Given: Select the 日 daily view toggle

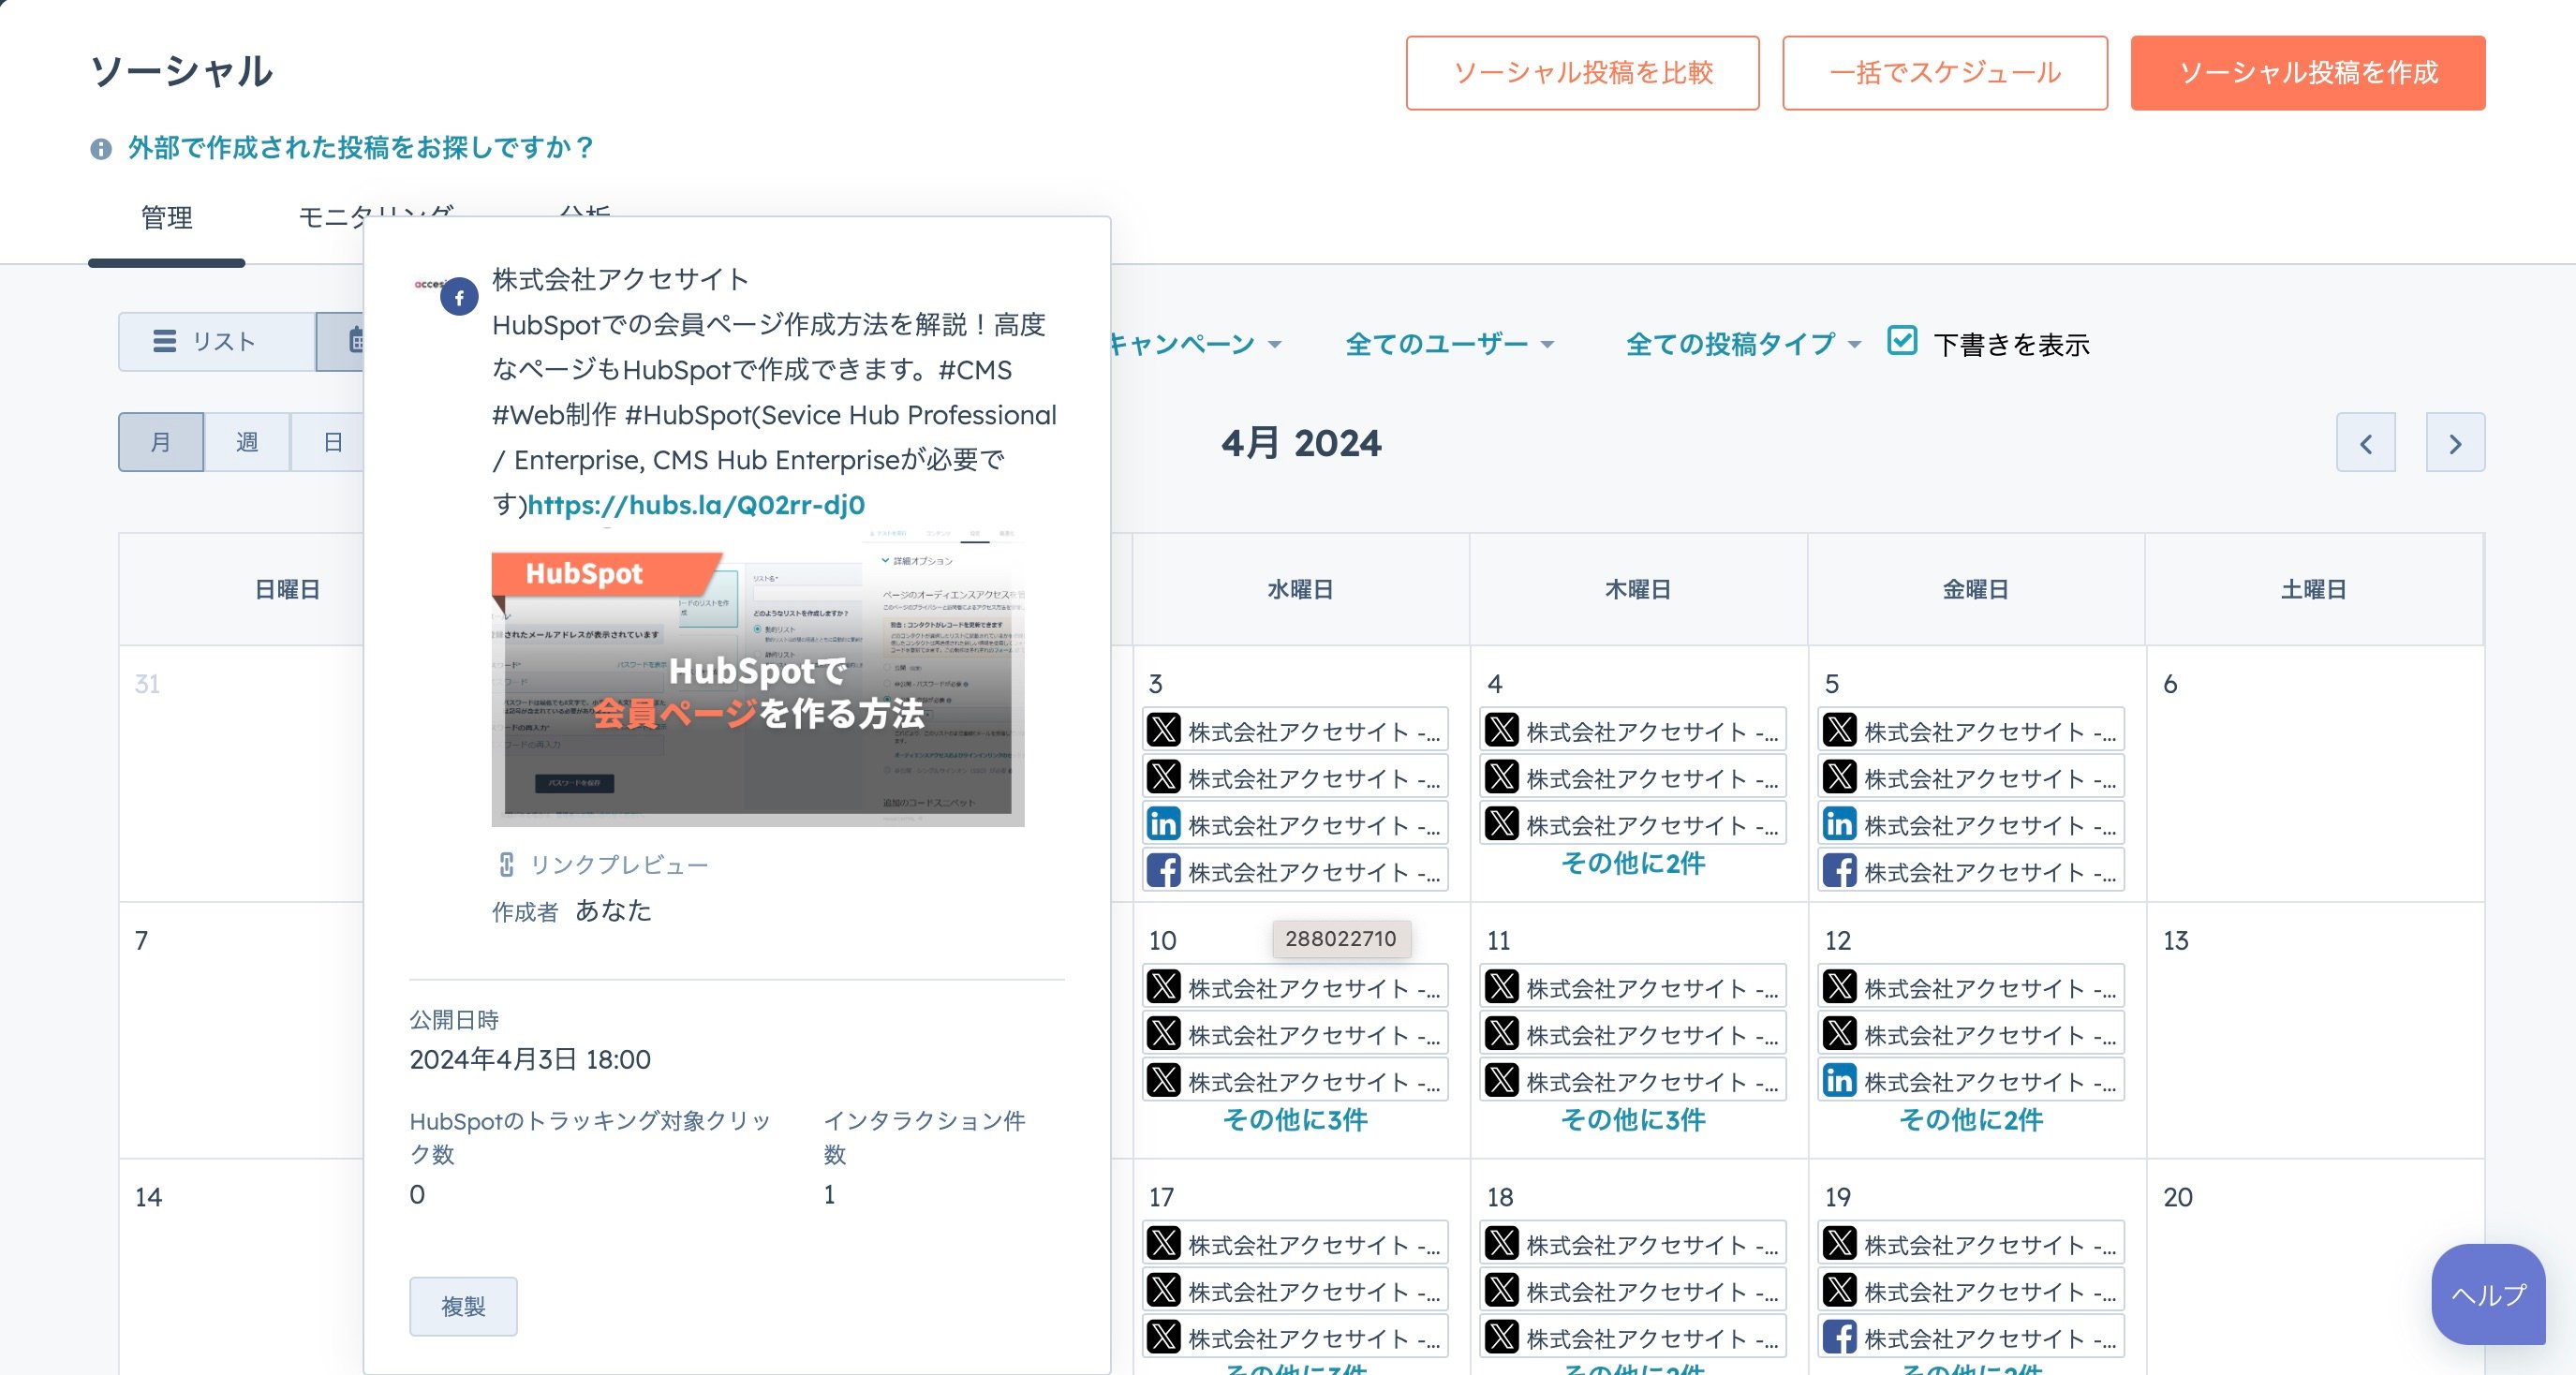Looking at the screenshot, I should (333, 442).
